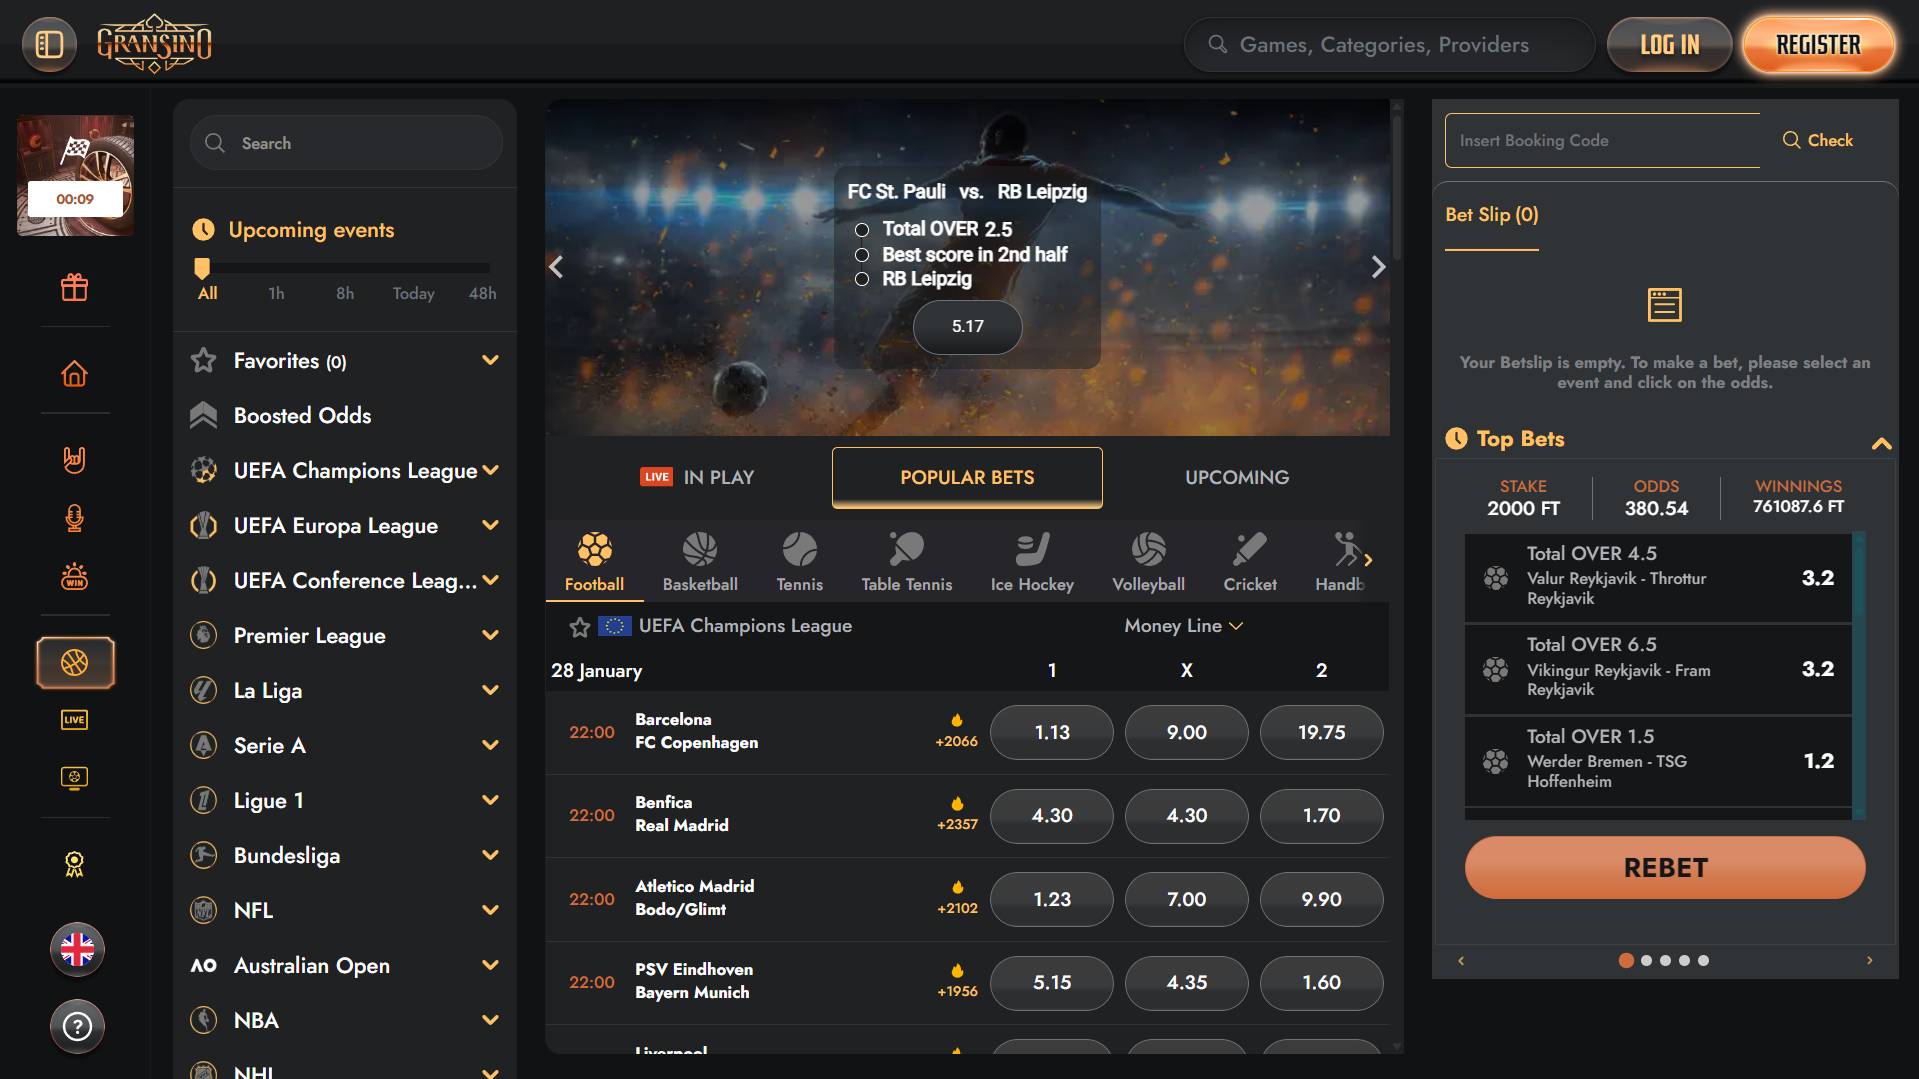The width and height of the screenshot is (1919, 1079).
Task: Open the UK flag language selector
Action: click(77, 949)
